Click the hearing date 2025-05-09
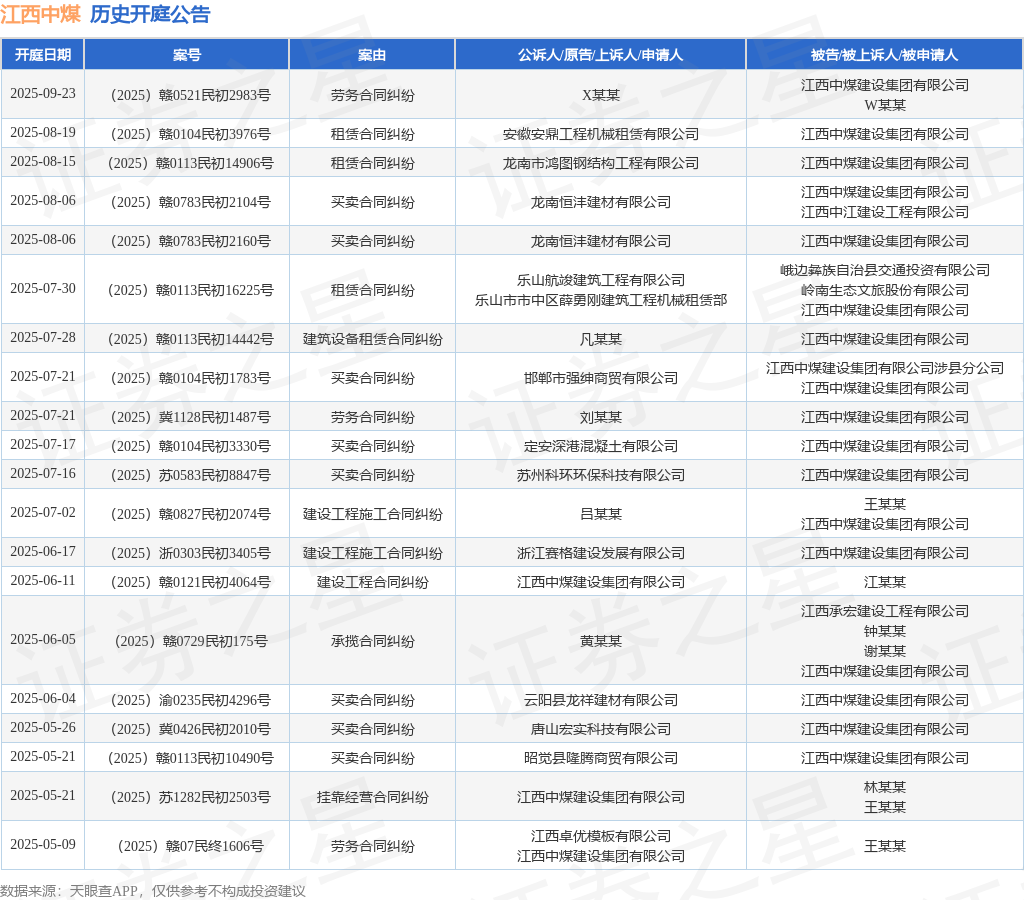The height and width of the screenshot is (900, 1024). click(x=43, y=844)
